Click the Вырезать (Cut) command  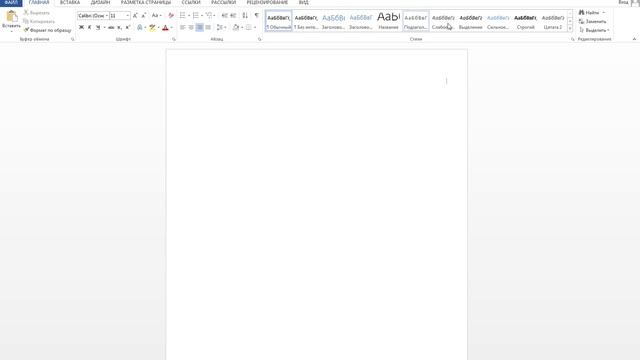tap(36, 13)
